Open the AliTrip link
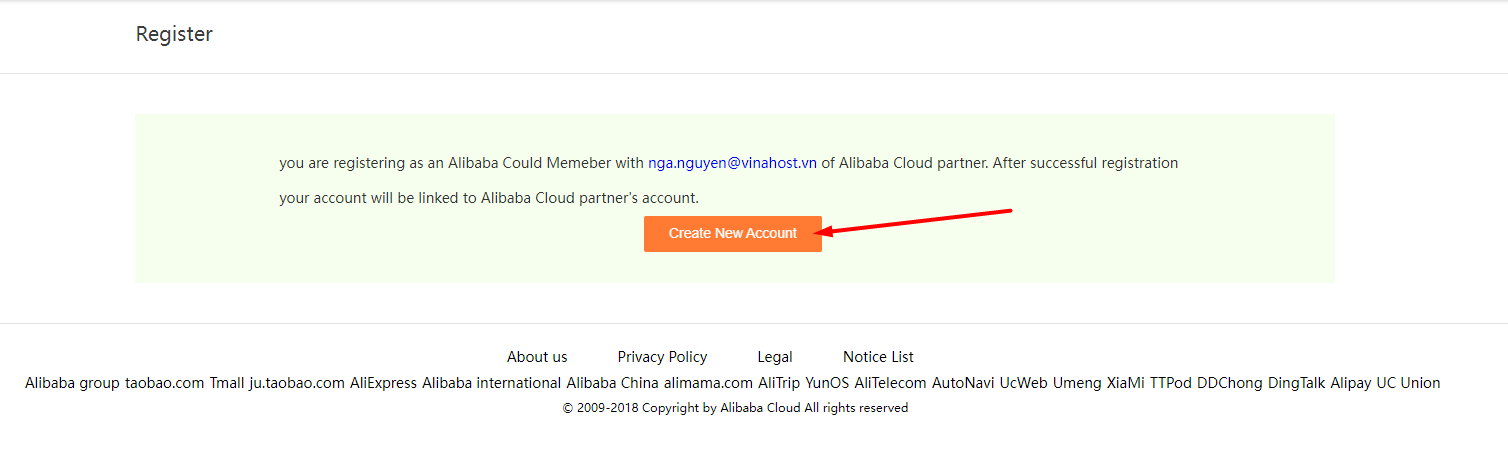This screenshot has height=466, width=1508. (x=779, y=383)
